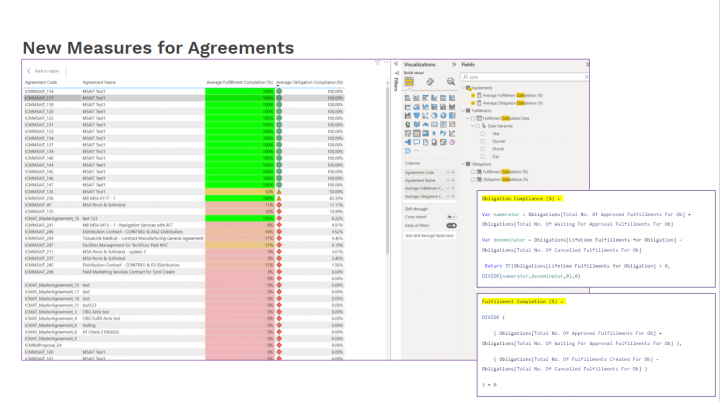The width and height of the screenshot is (720, 401).
Task: Check the Month hierarchy level
Action: pos(483,149)
